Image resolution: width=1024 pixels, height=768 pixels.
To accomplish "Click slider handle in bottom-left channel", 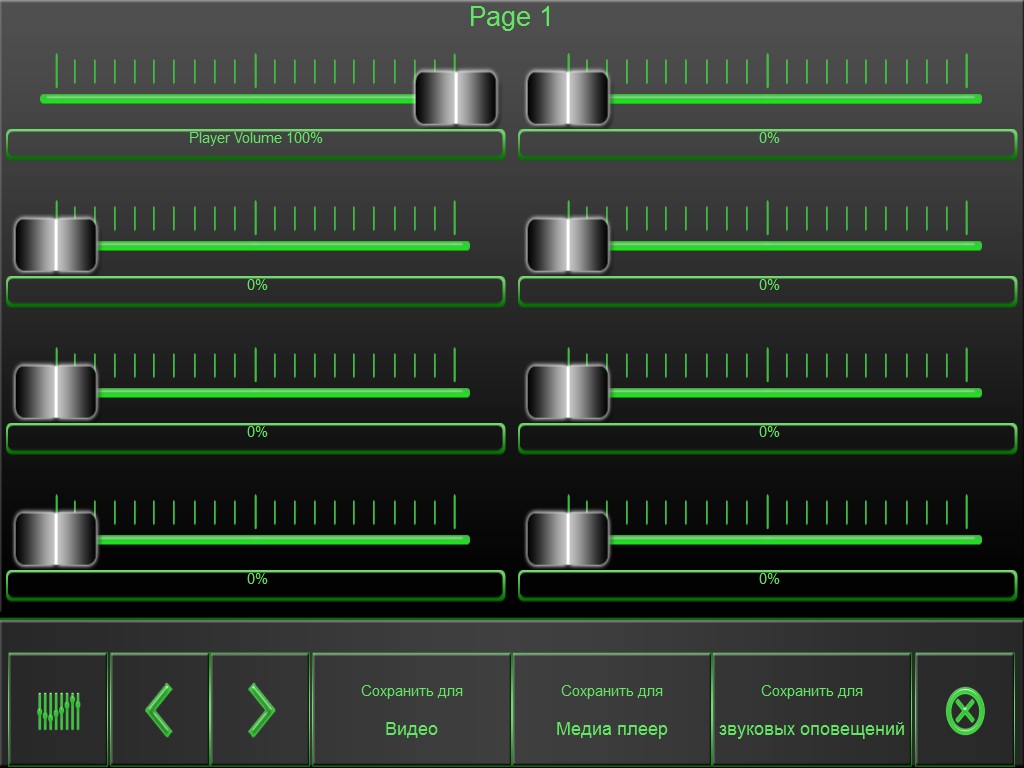I will click(x=56, y=539).
